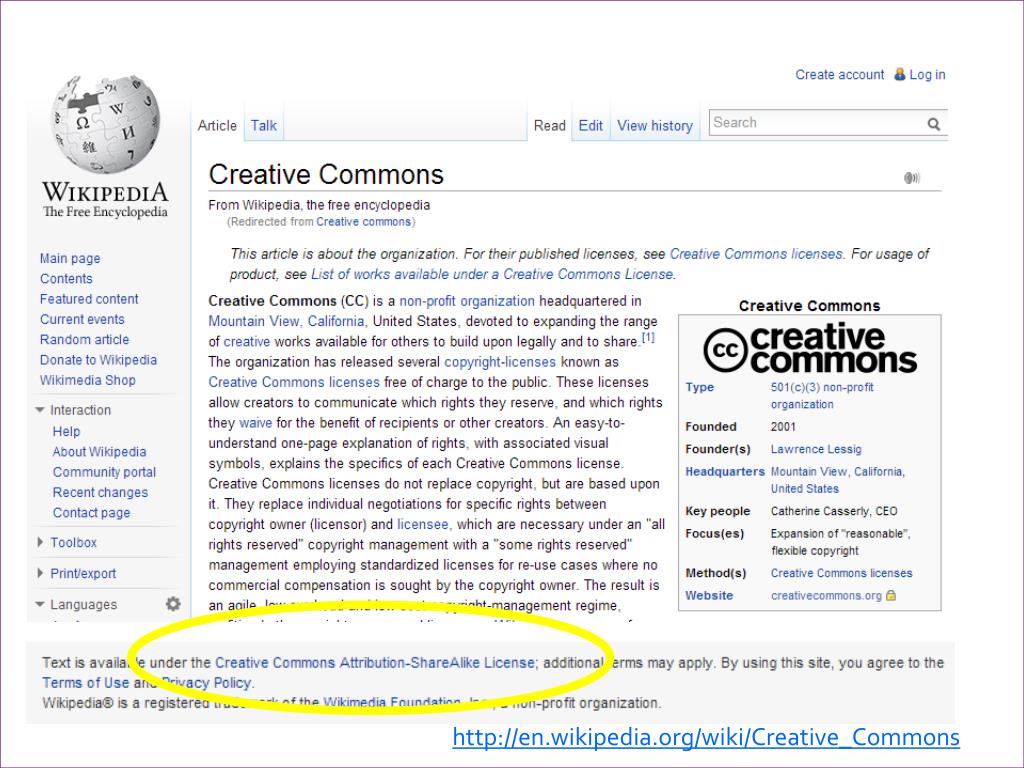This screenshot has width=1024, height=768.
Task: Switch to the Article tab
Action: 217,125
